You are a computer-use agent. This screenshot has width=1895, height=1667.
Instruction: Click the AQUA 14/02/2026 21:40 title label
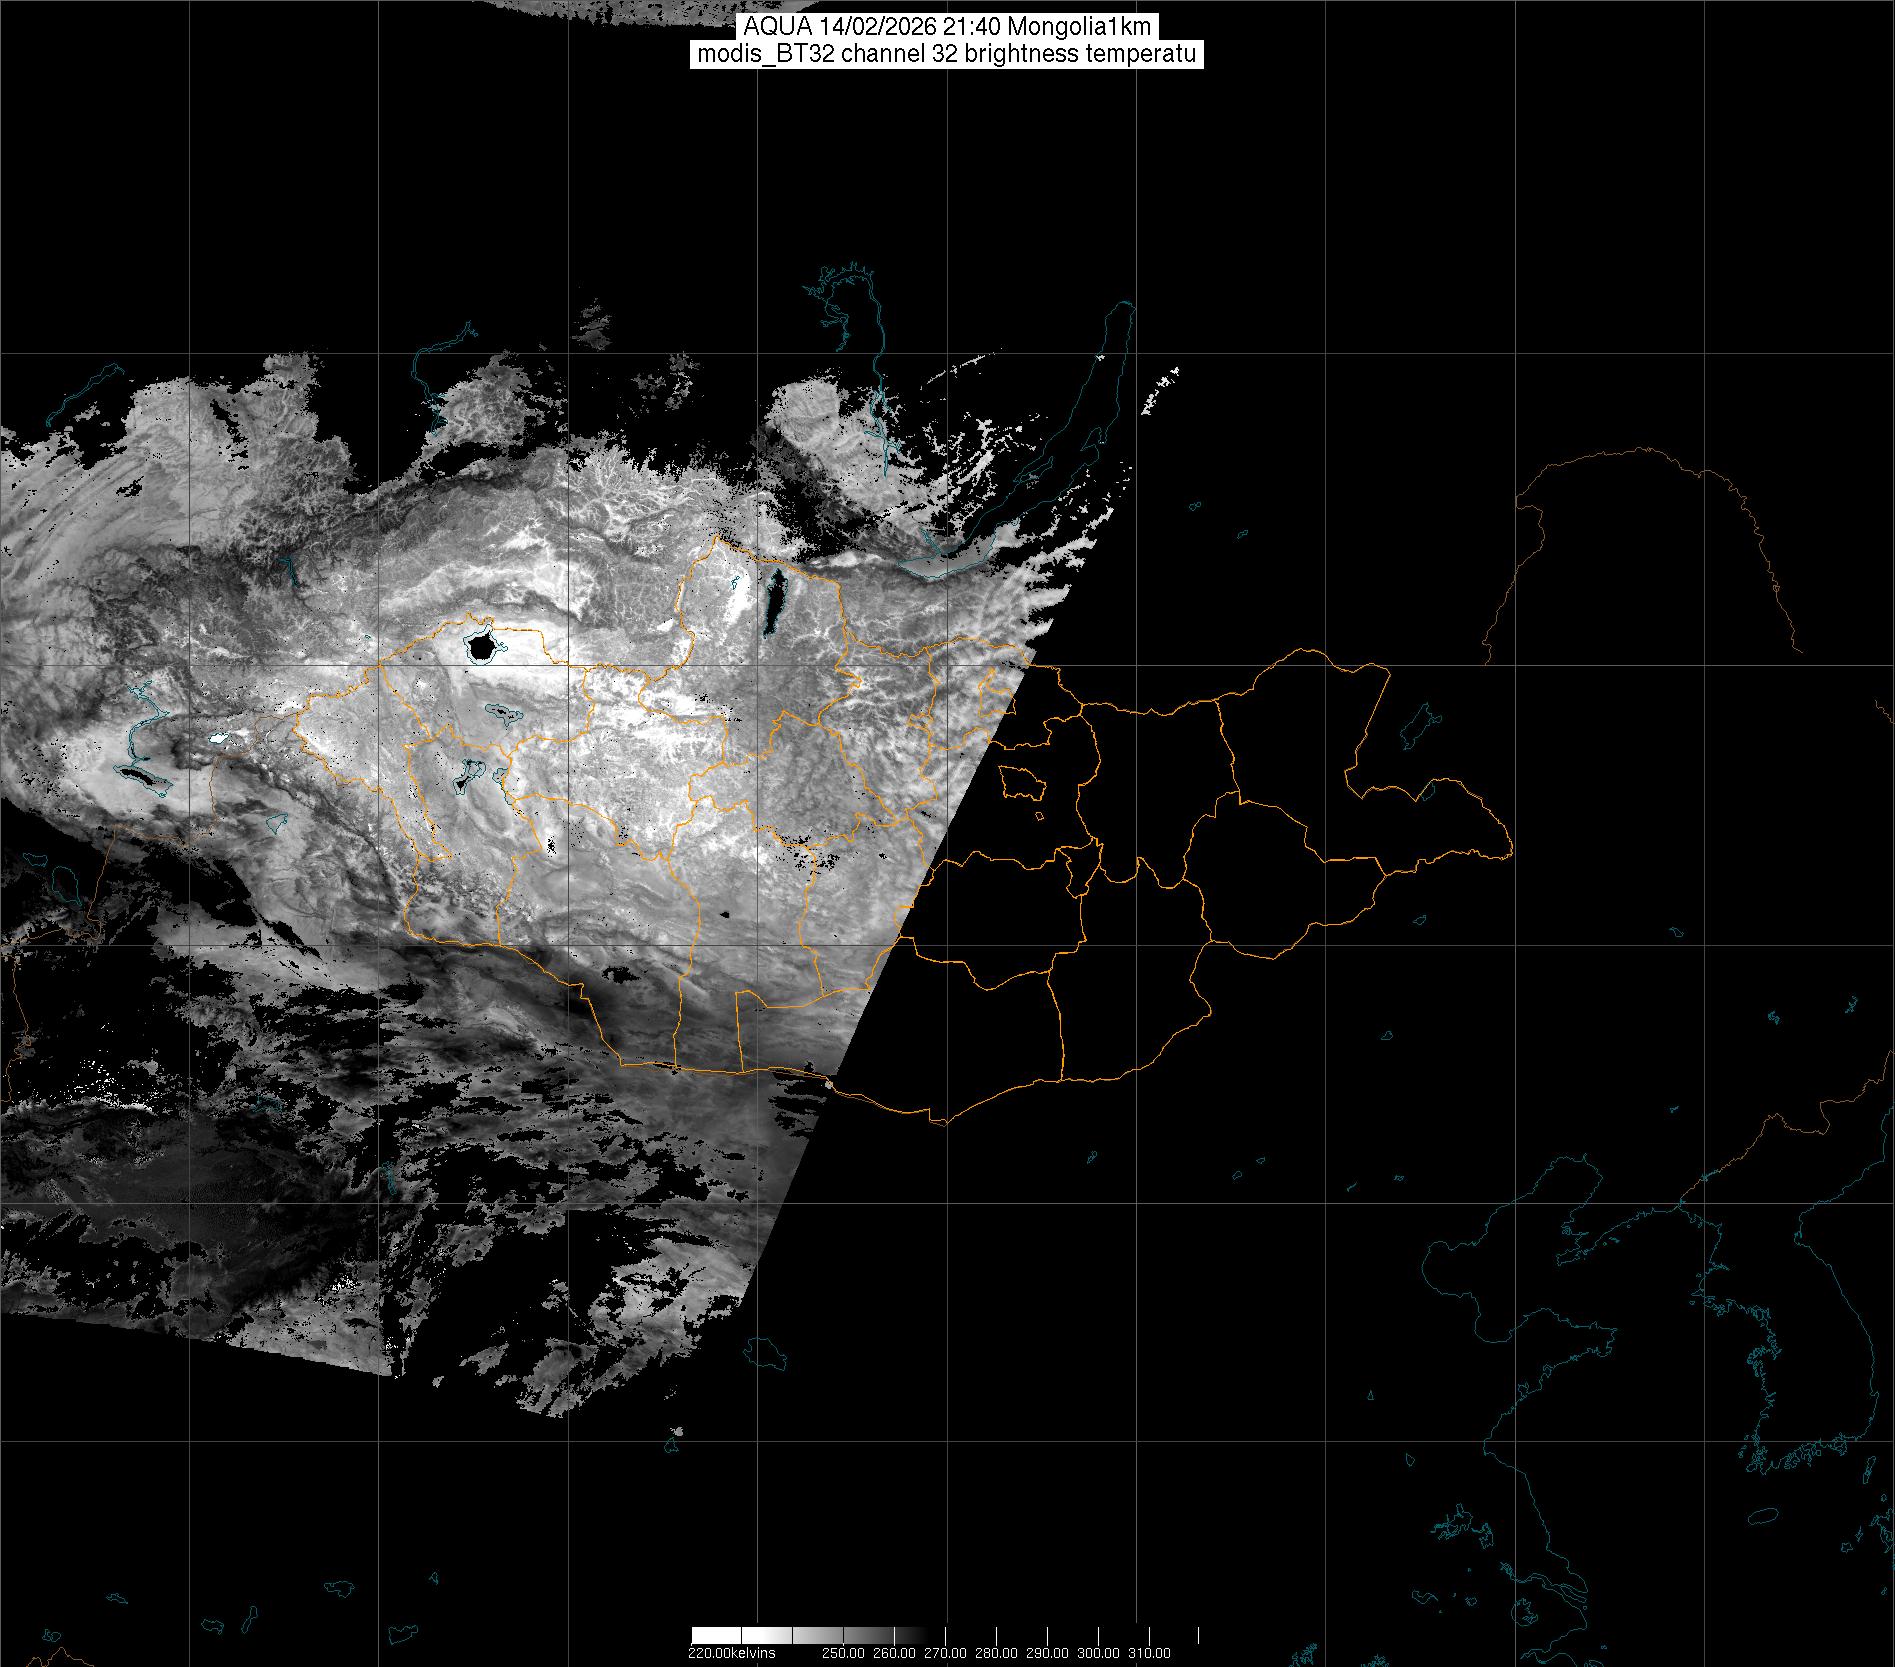(946, 27)
